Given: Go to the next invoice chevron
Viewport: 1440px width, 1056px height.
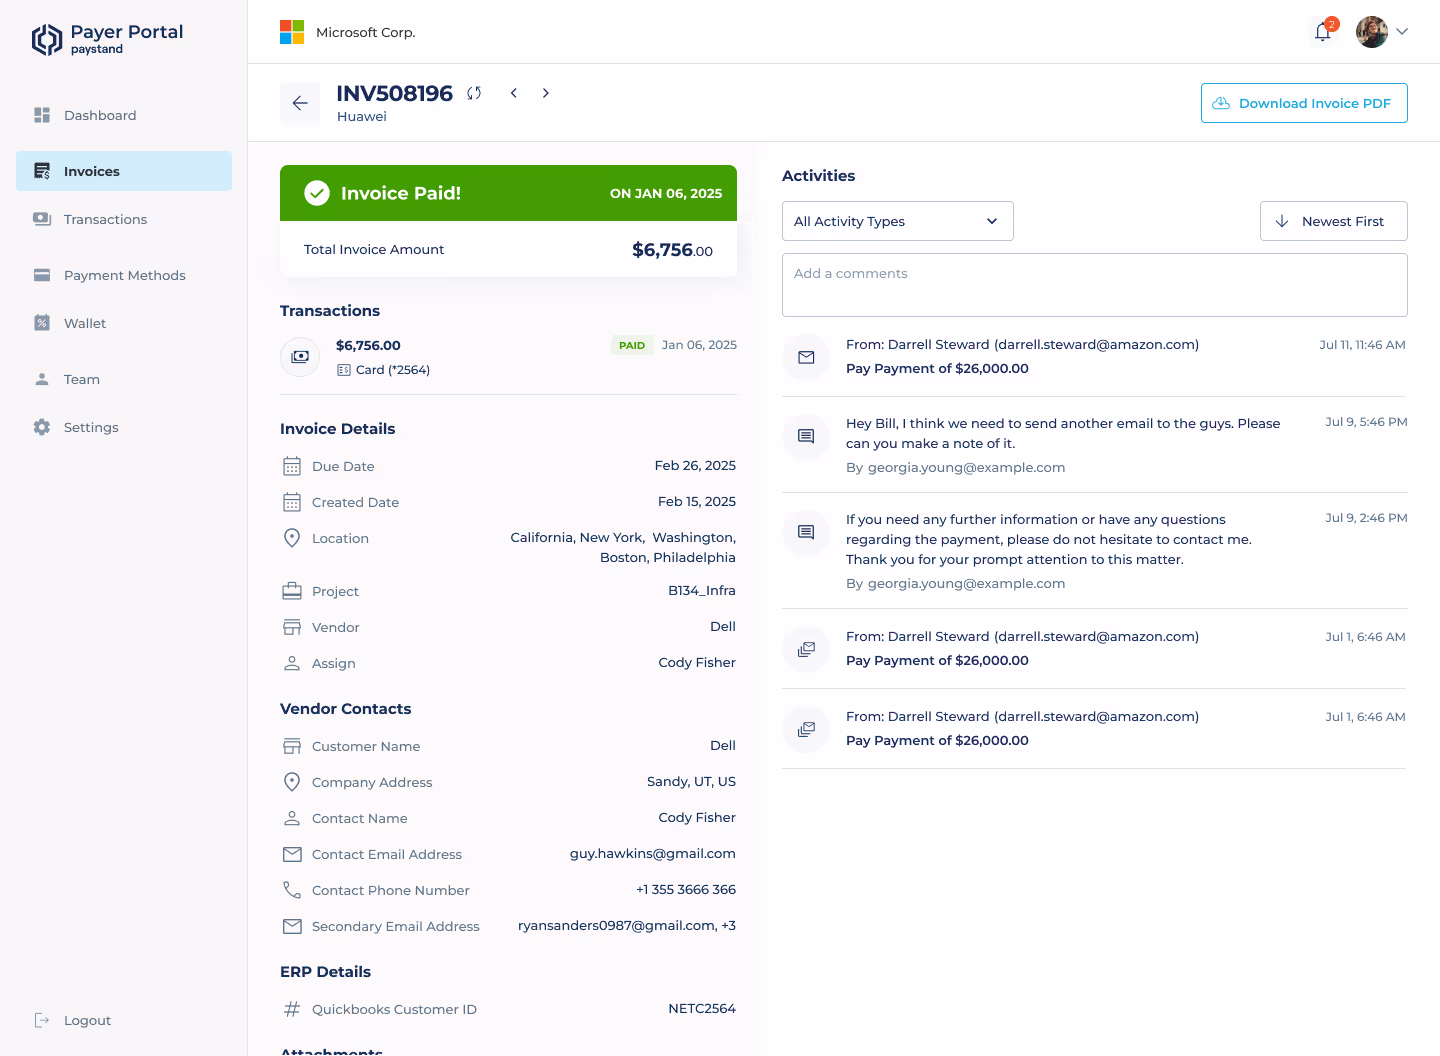Looking at the screenshot, I should tap(546, 93).
